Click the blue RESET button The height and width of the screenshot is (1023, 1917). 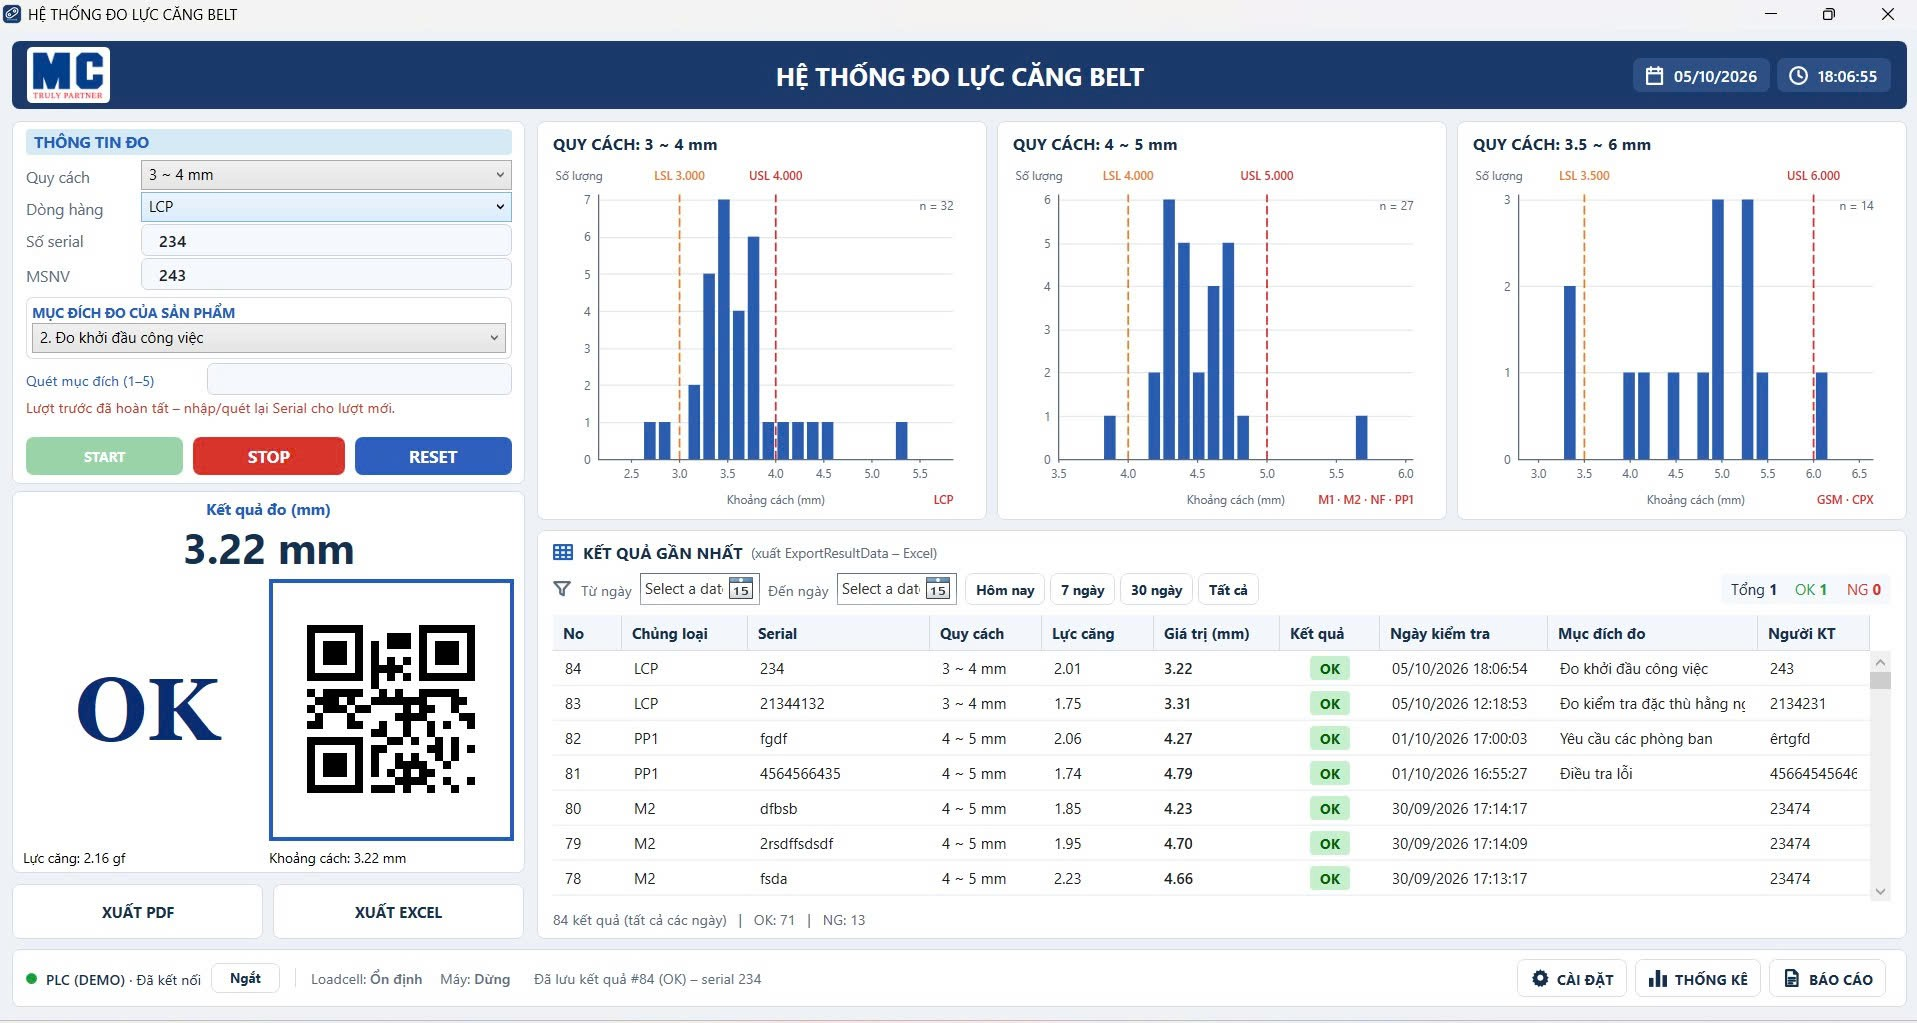(x=433, y=456)
